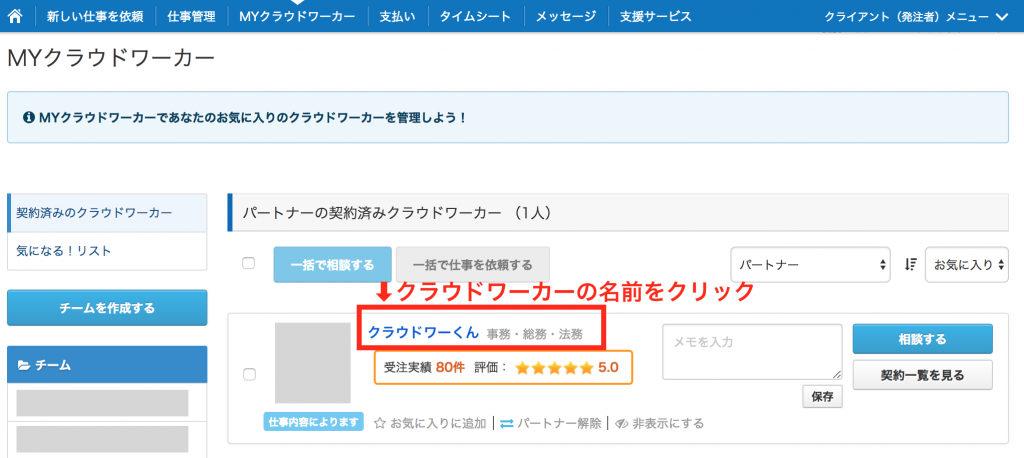
Task: Click the folder icon in チーム header
Action: coord(23,366)
